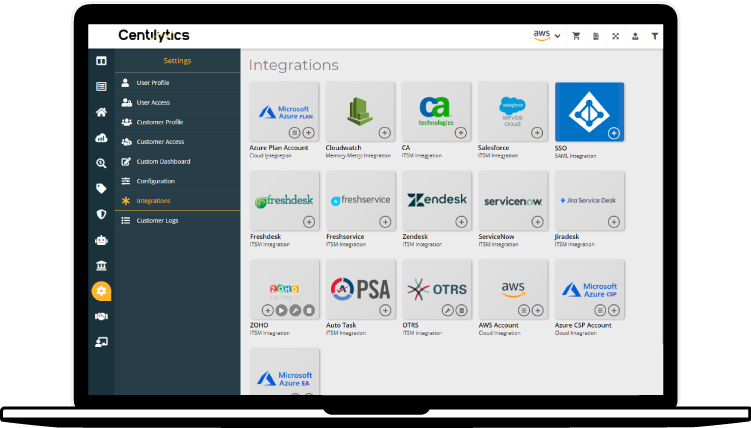Go to Customer Profile

pos(177,122)
